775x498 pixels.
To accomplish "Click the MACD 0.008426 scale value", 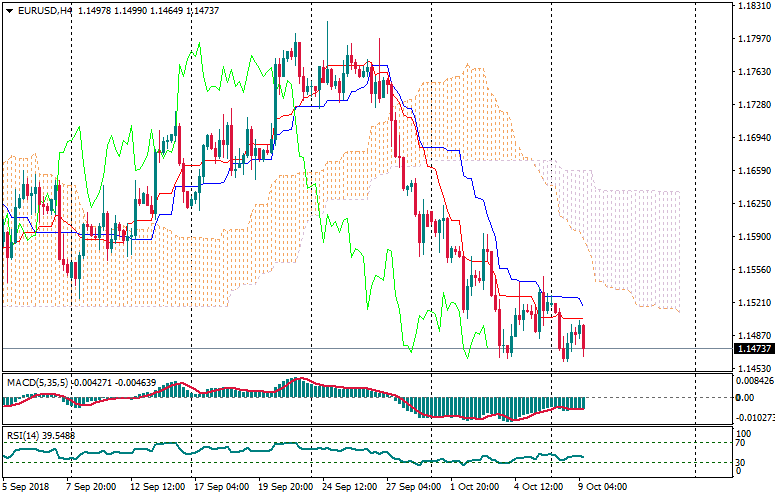I will pos(754,380).
